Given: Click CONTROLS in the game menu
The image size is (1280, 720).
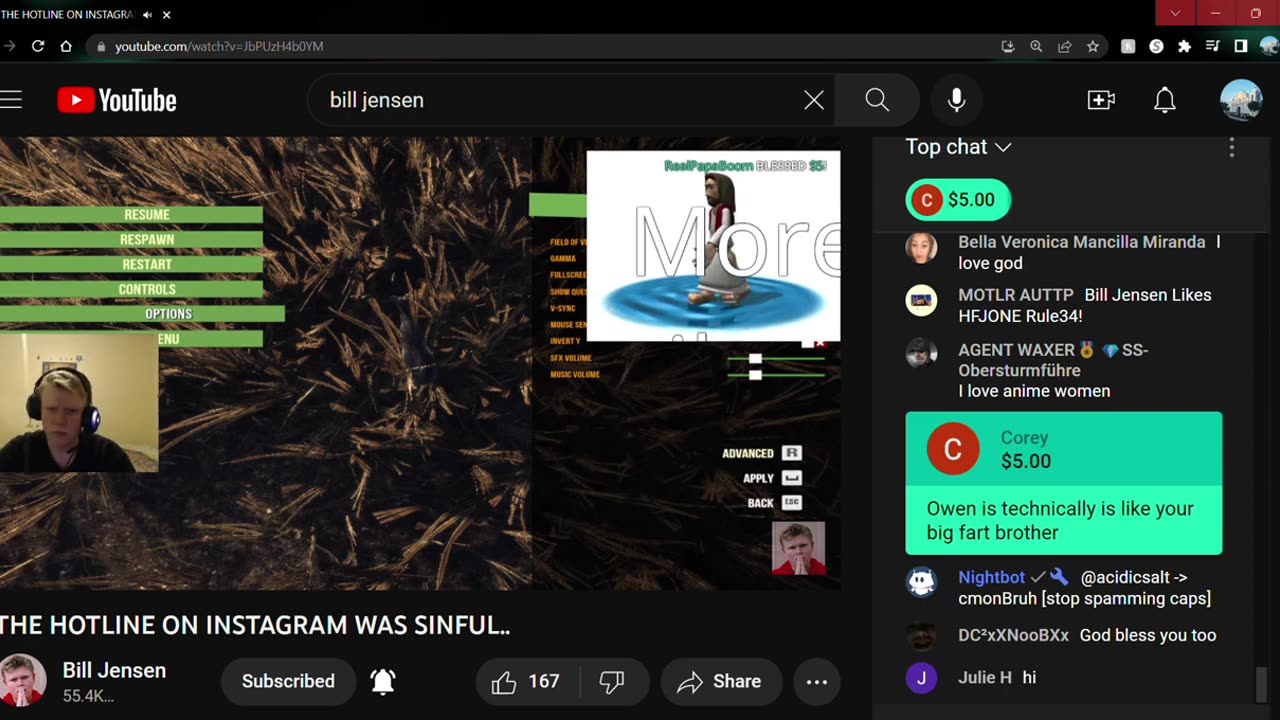Looking at the screenshot, I should coord(131,289).
